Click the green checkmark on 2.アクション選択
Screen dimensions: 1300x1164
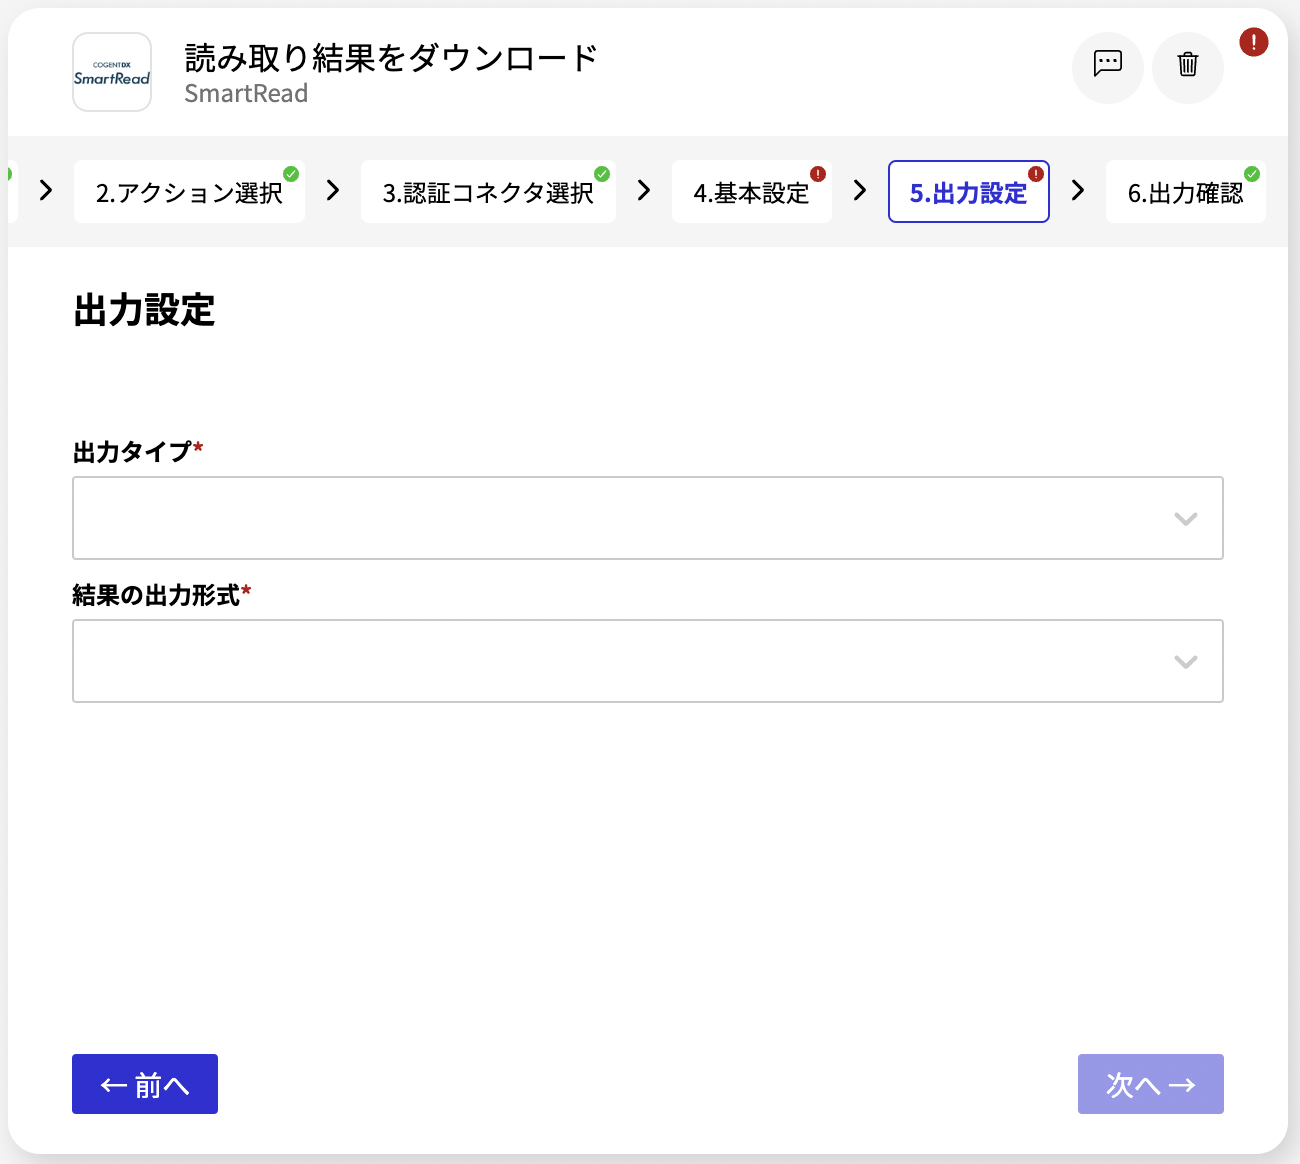pos(291,172)
